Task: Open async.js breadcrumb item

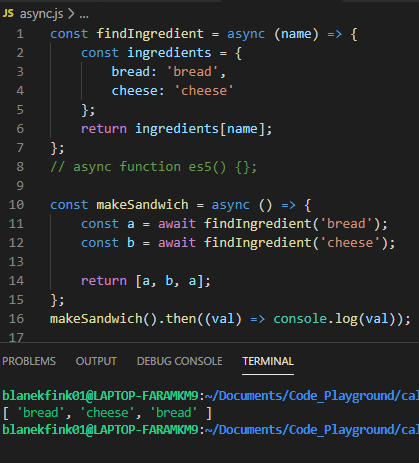Action: (x=41, y=14)
